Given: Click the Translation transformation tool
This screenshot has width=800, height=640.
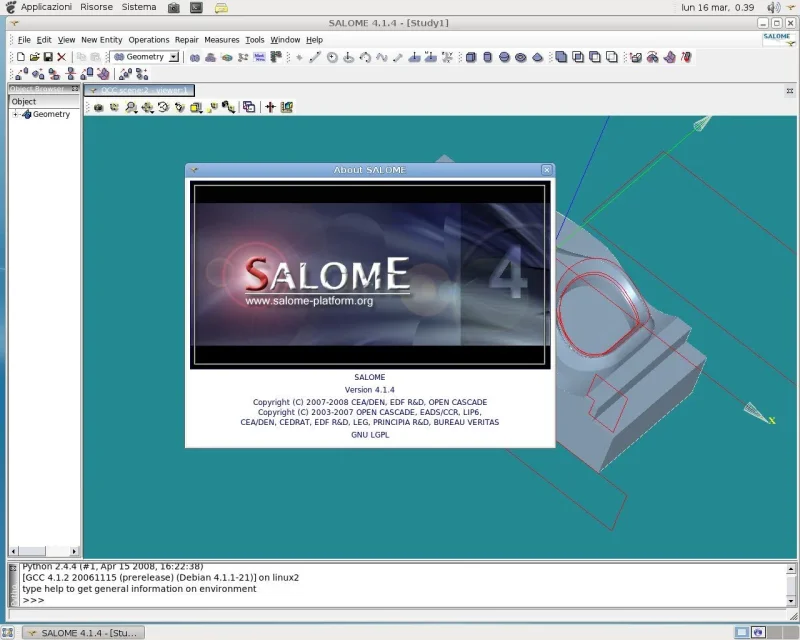Looking at the screenshot, I should [21, 75].
